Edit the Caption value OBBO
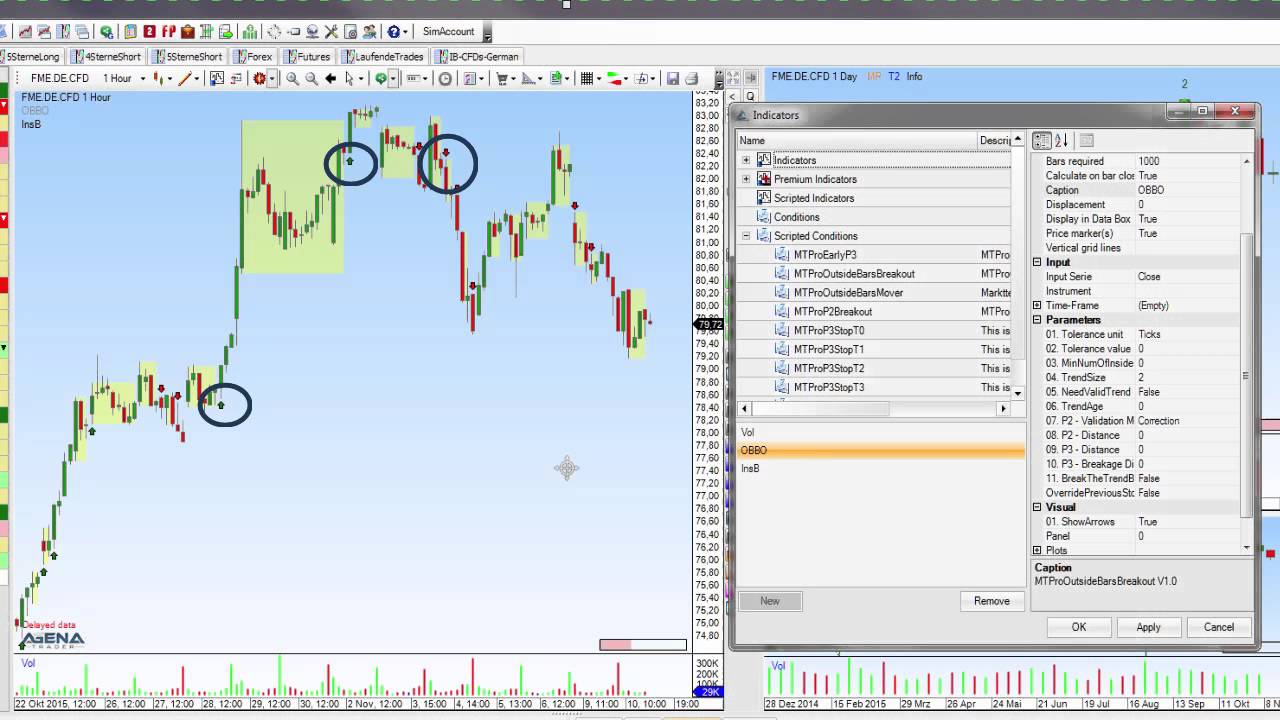The height and width of the screenshot is (720, 1280). point(1189,190)
